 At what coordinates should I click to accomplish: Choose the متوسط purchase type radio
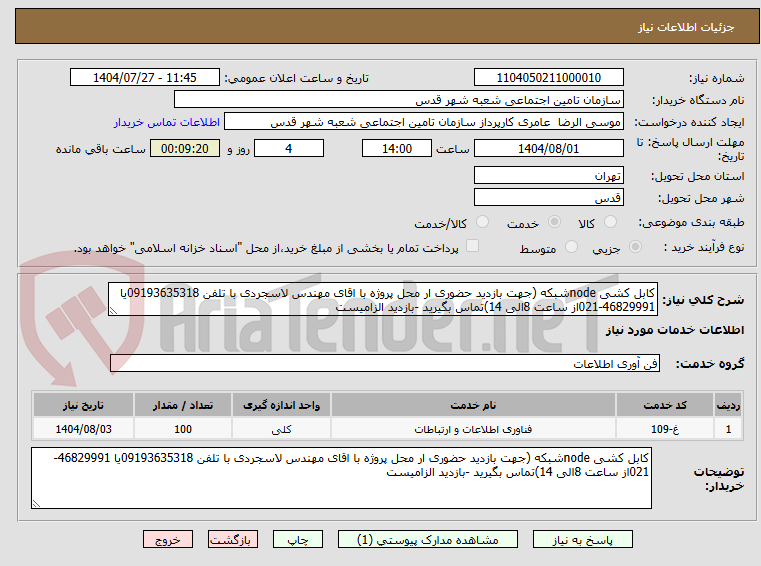click(x=571, y=247)
